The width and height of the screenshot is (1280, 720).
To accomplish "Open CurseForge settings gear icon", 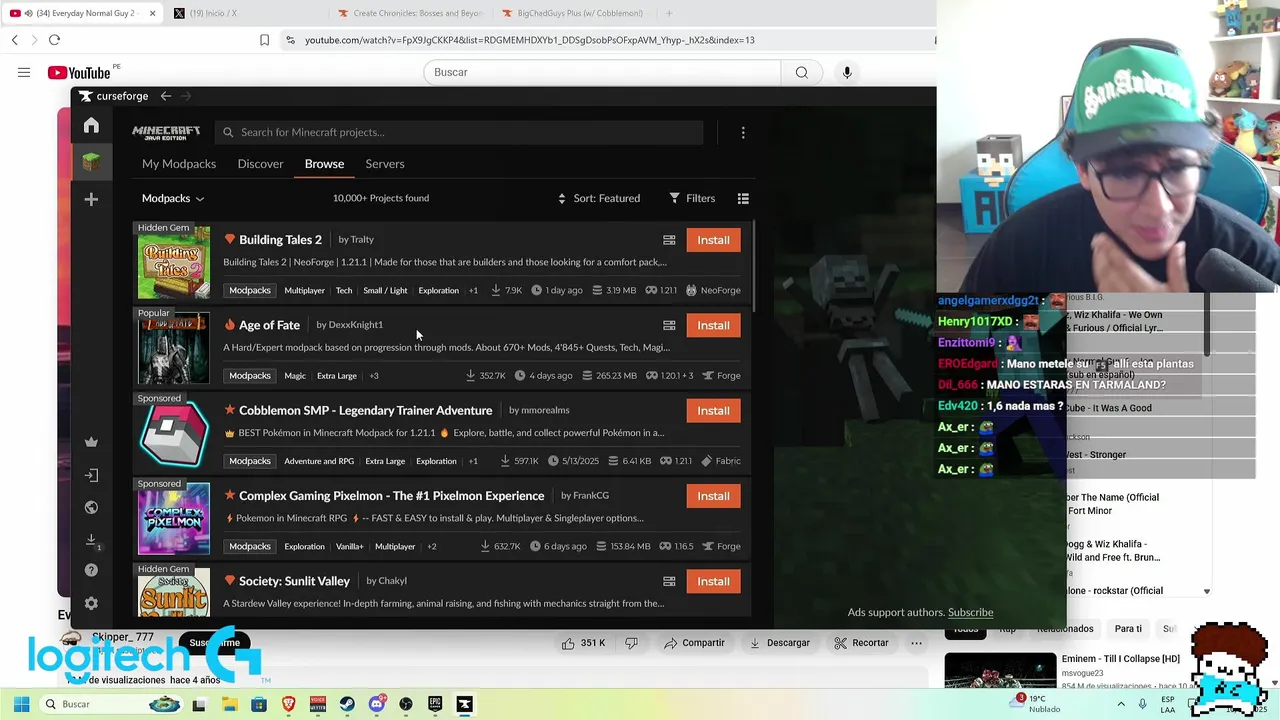I will click(91, 603).
